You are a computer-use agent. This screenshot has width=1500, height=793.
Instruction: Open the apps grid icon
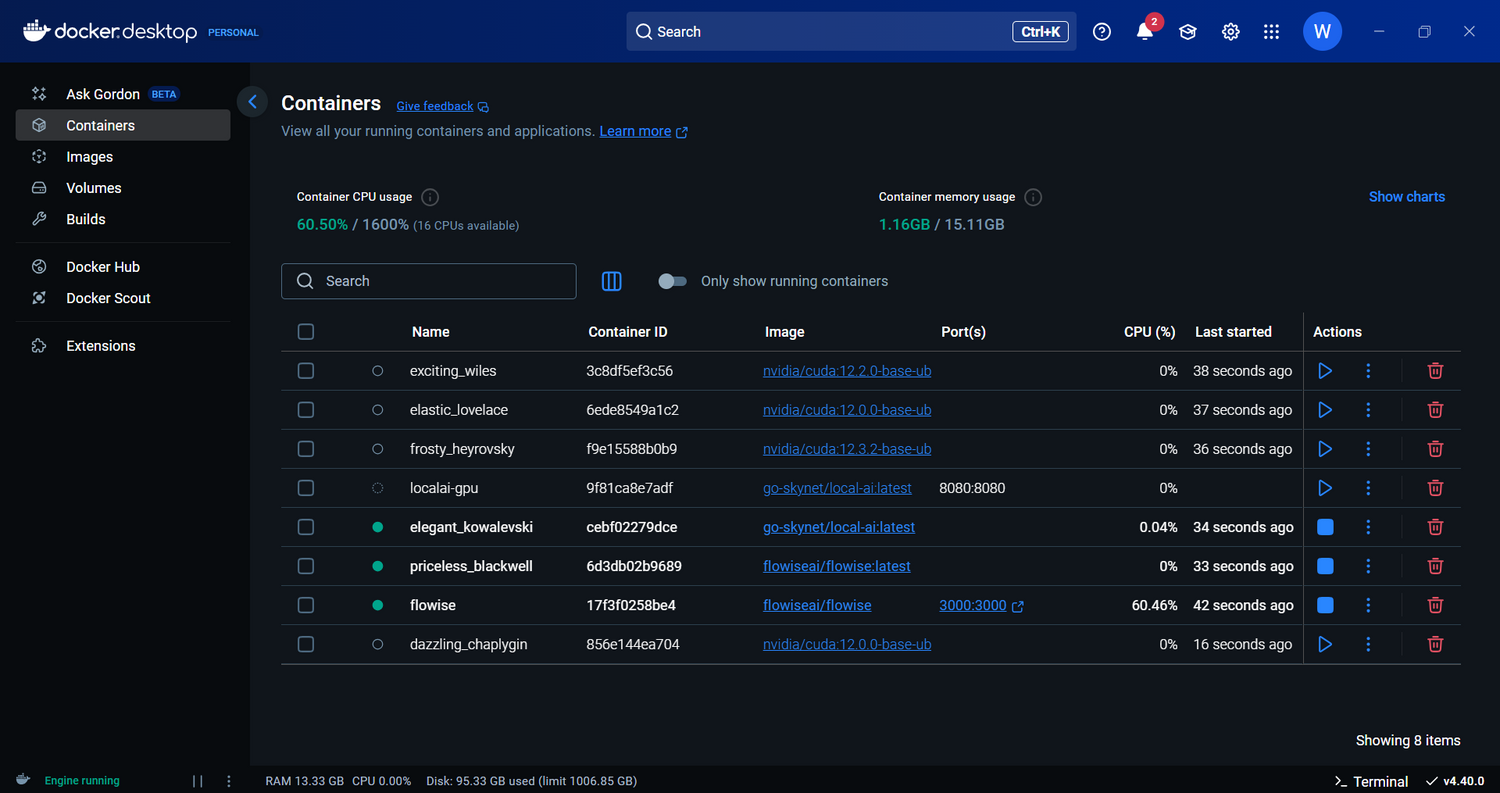pos(1271,32)
